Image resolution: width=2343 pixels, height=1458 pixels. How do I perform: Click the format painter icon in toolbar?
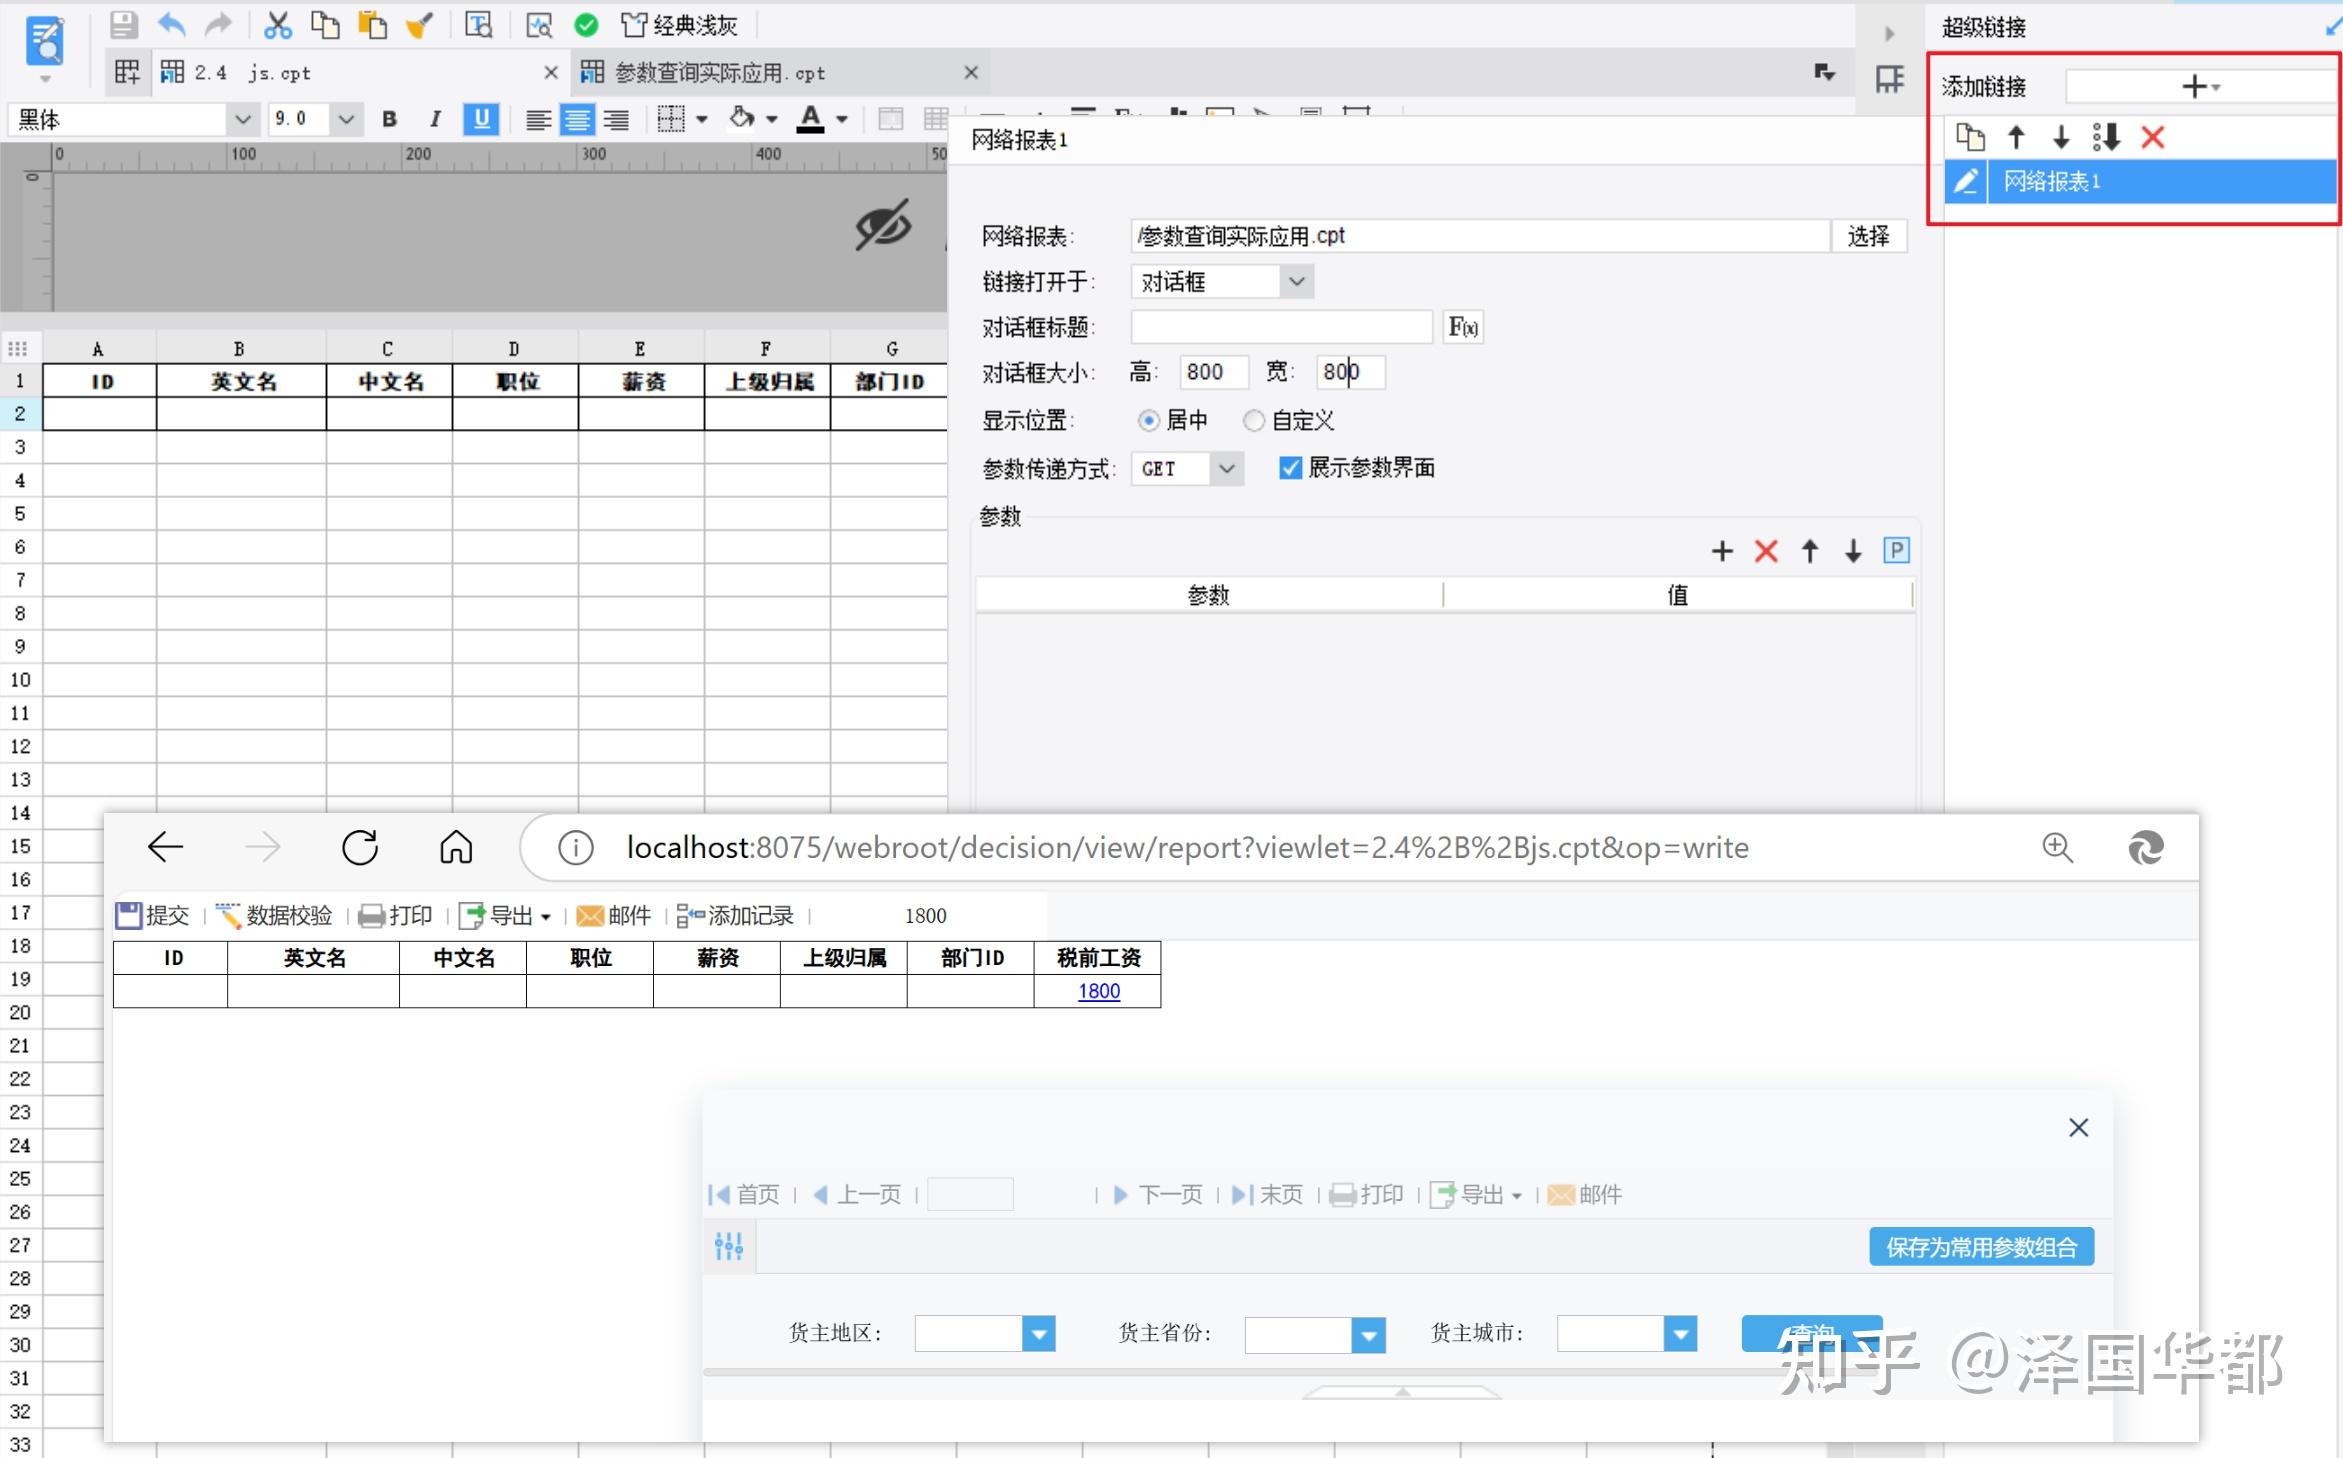pos(419,25)
